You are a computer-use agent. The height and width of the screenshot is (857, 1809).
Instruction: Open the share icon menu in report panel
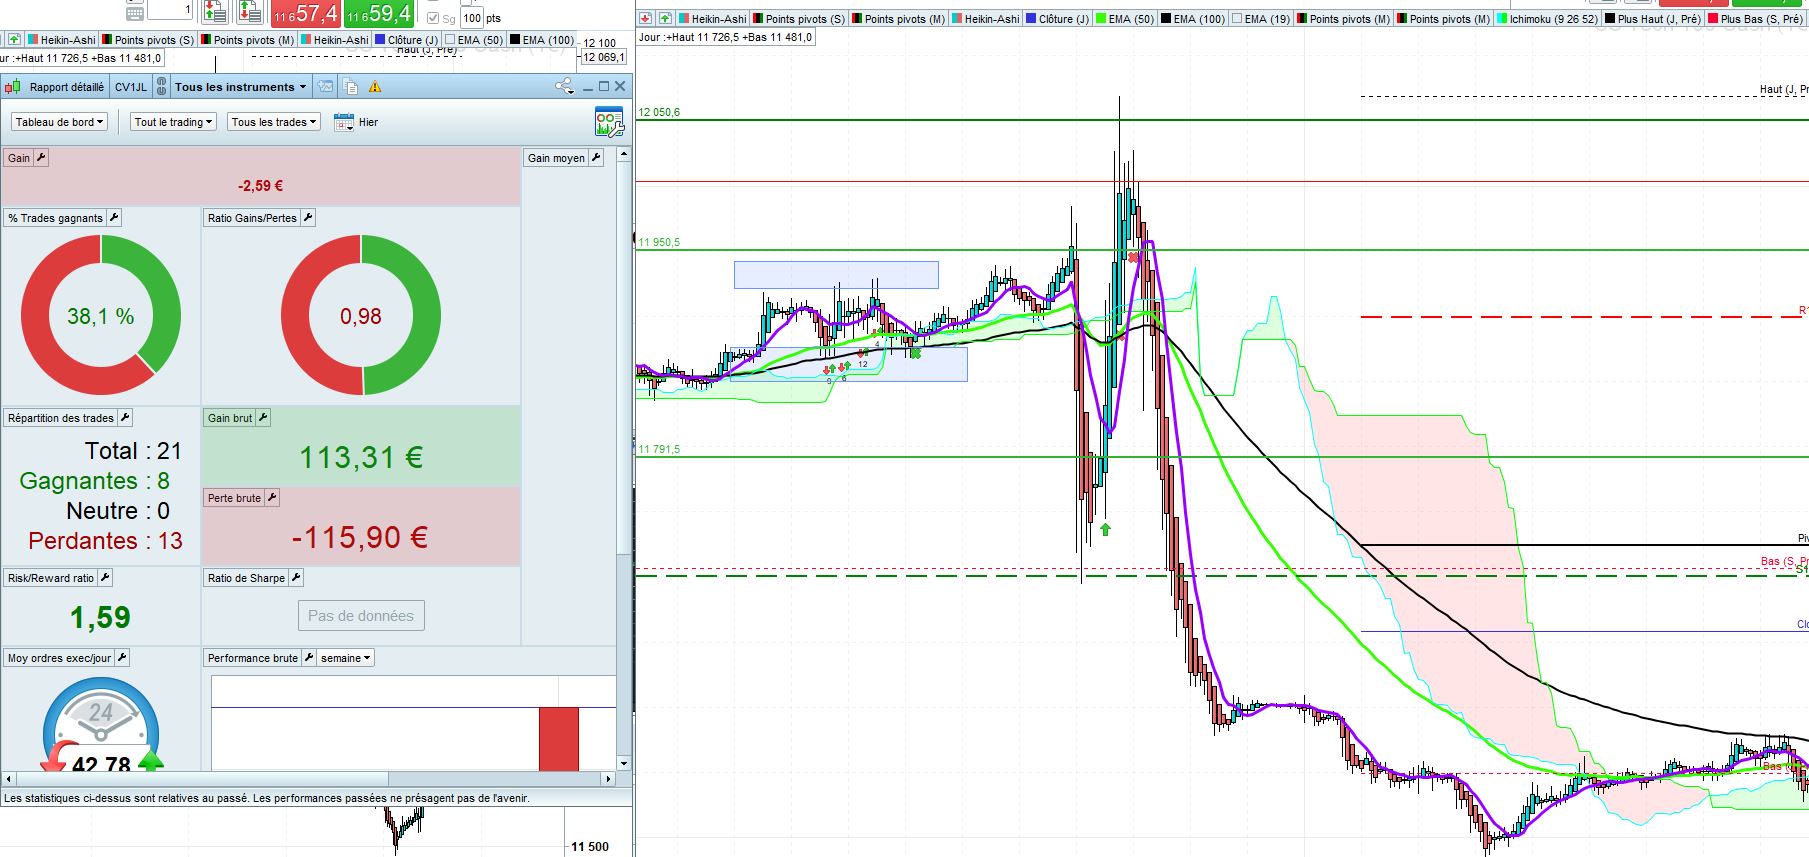point(564,87)
